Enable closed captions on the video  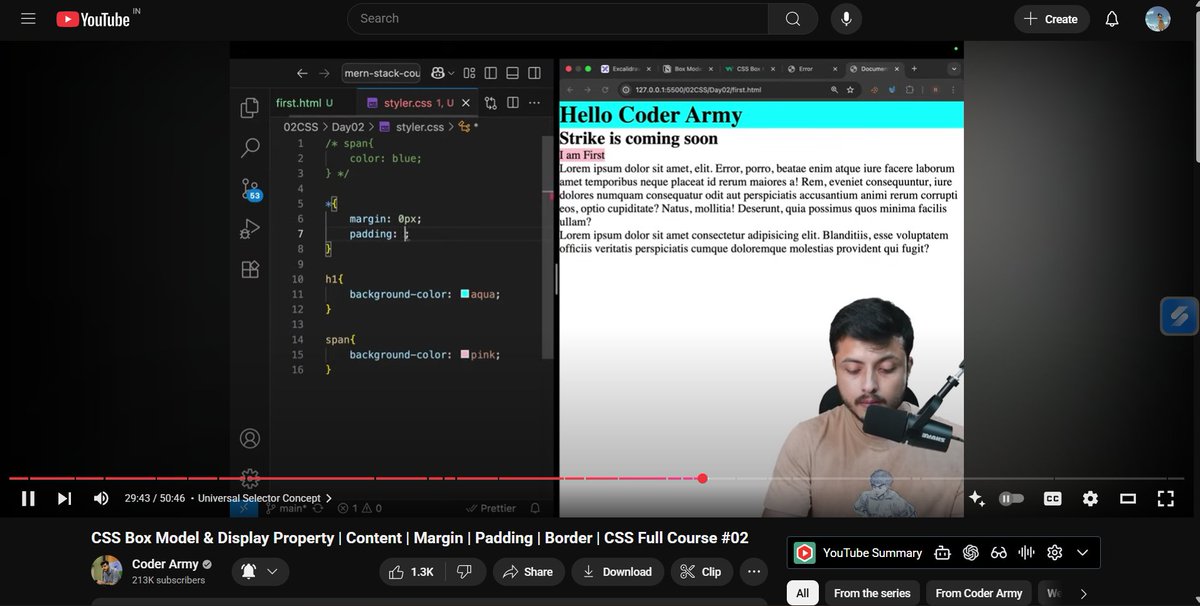tap(1052, 498)
